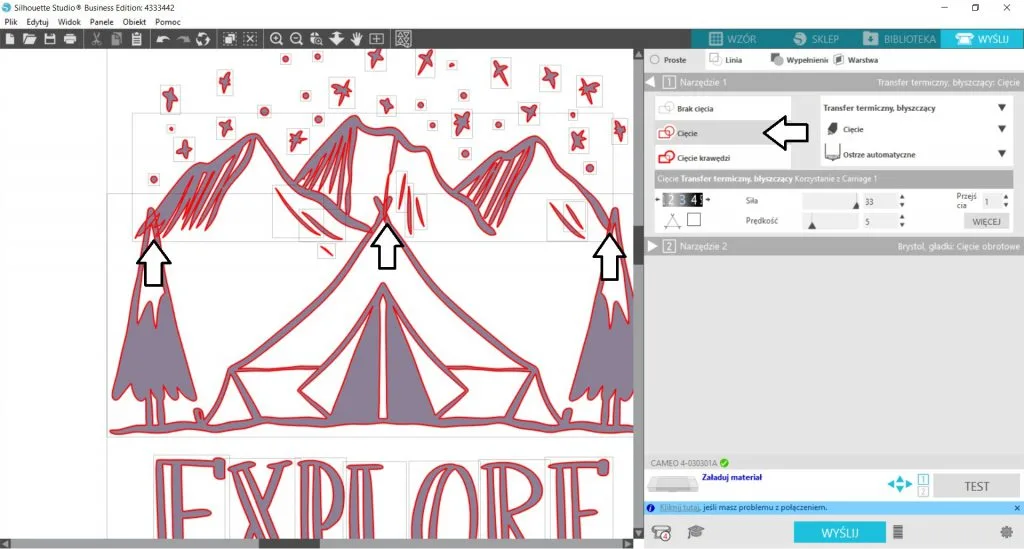Click the circular refresh arrows icon
This screenshot has width=1024, height=549.
[x=203, y=39]
